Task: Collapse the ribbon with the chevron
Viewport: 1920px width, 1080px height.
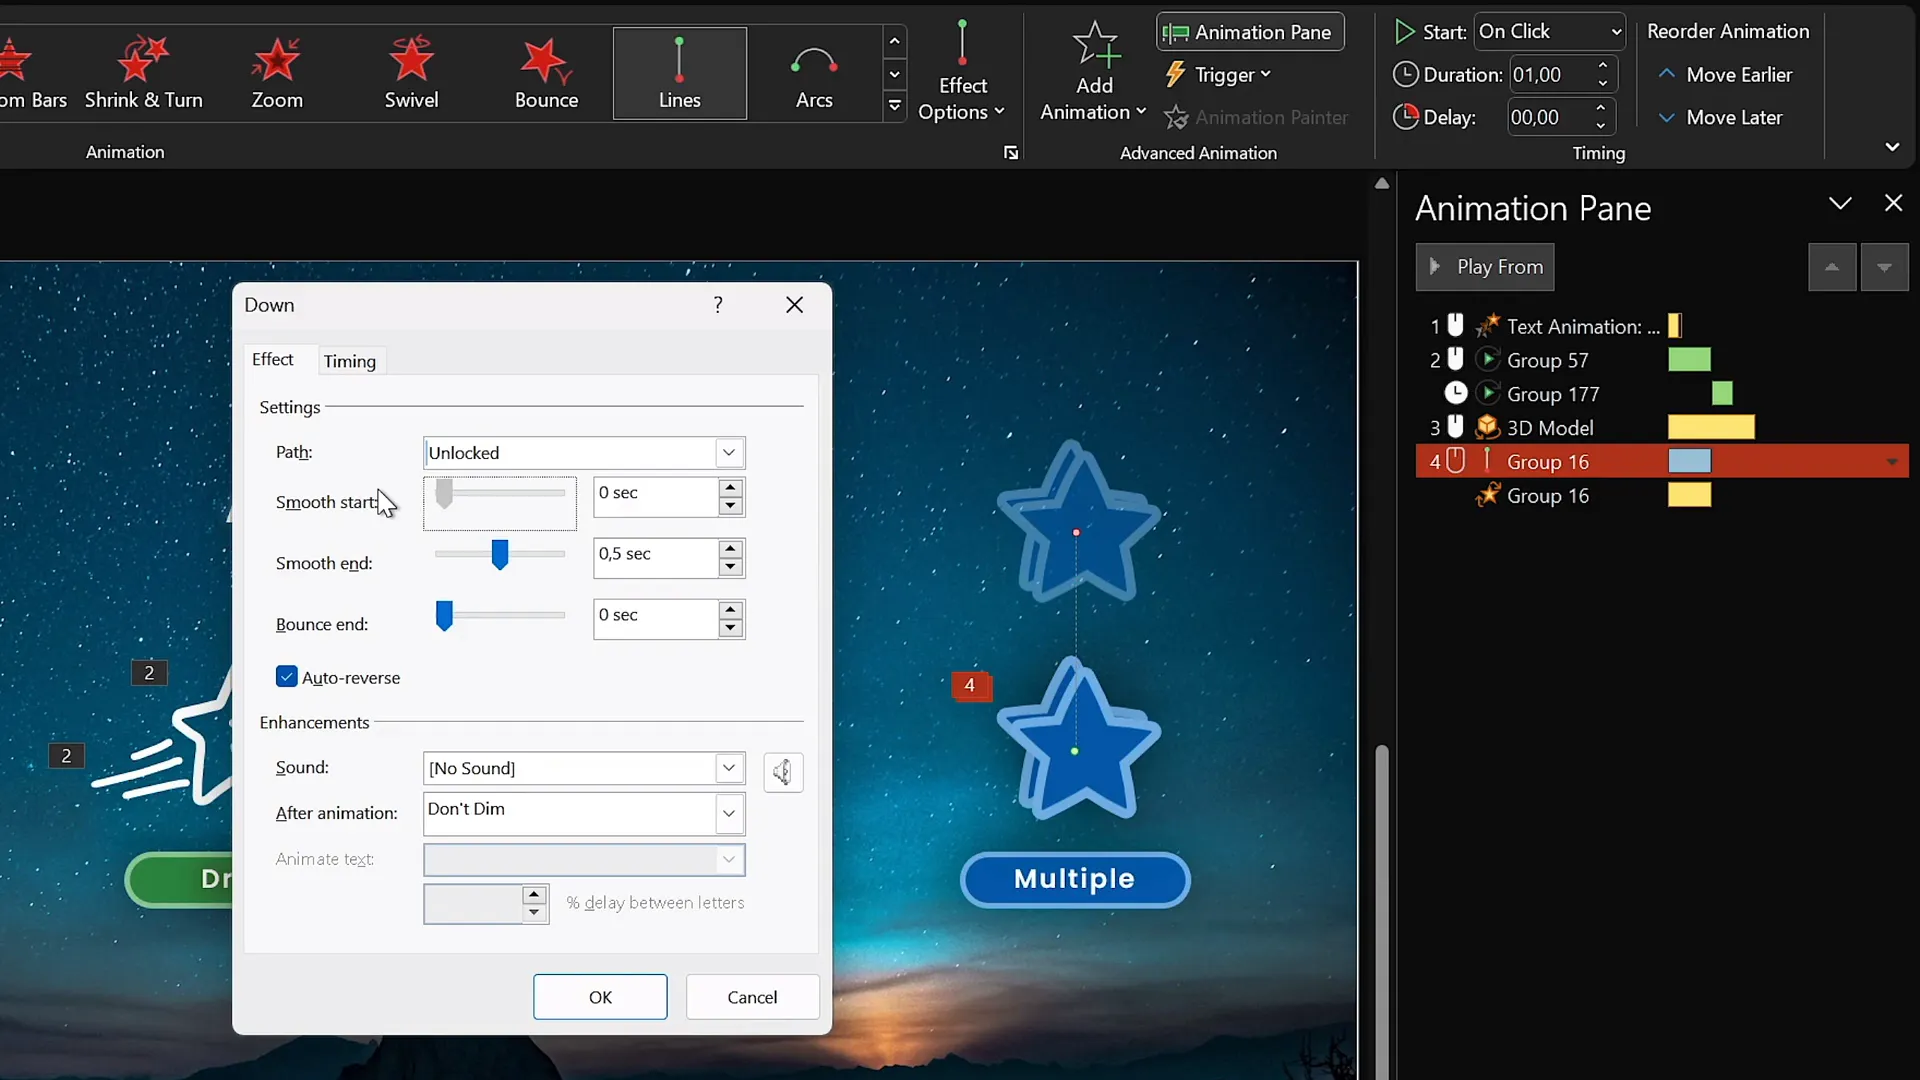Action: pyautogui.click(x=1892, y=147)
